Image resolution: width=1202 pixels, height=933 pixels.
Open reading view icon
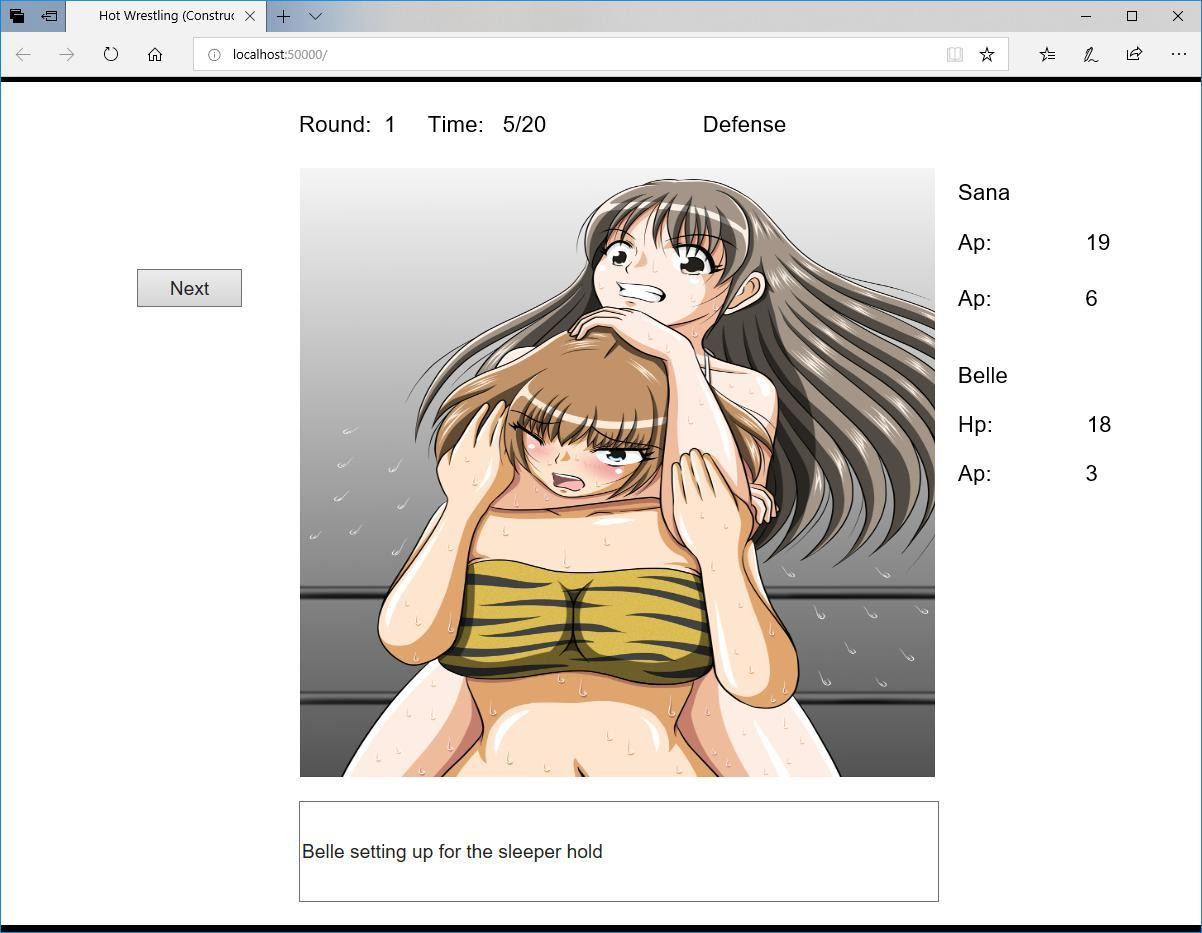tap(955, 54)
